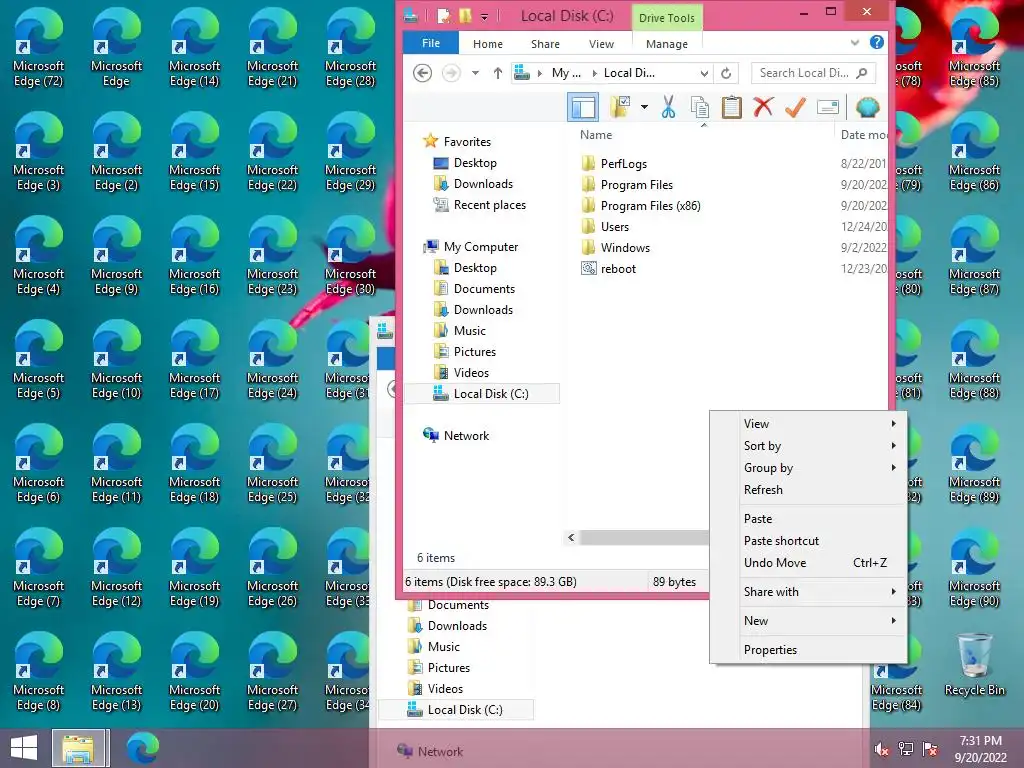Click horizontal scrollbar left arrow

[x=571, y=537]
